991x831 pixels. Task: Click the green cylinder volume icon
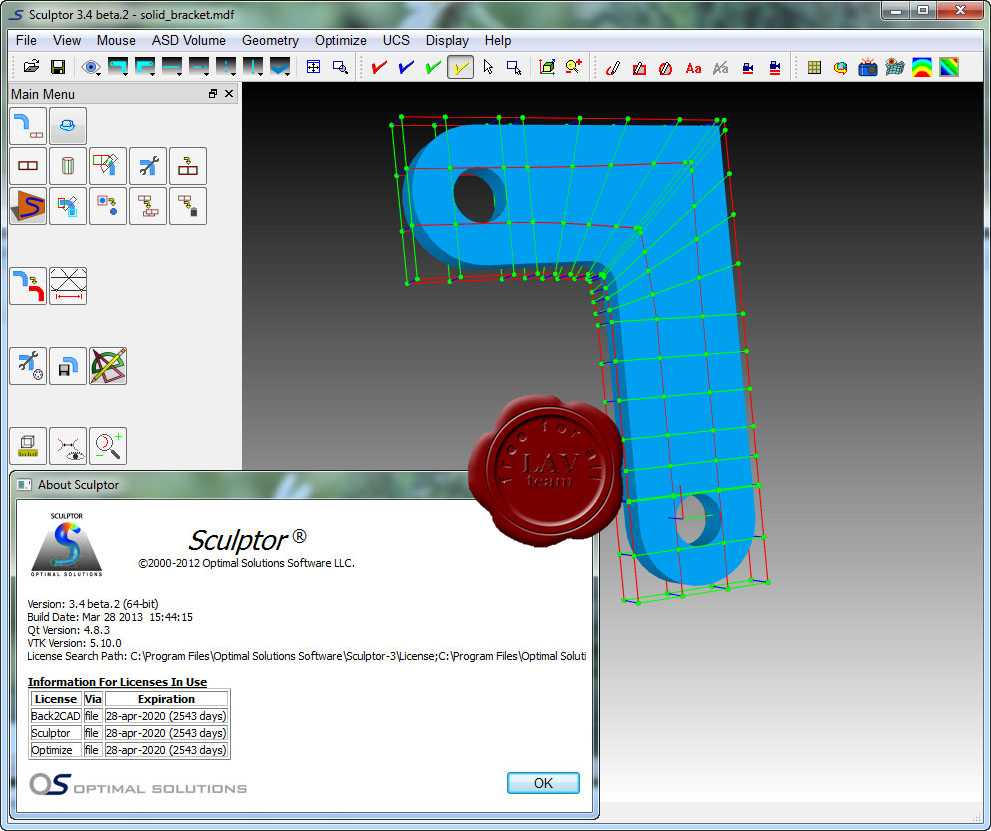tap(68, 166)
